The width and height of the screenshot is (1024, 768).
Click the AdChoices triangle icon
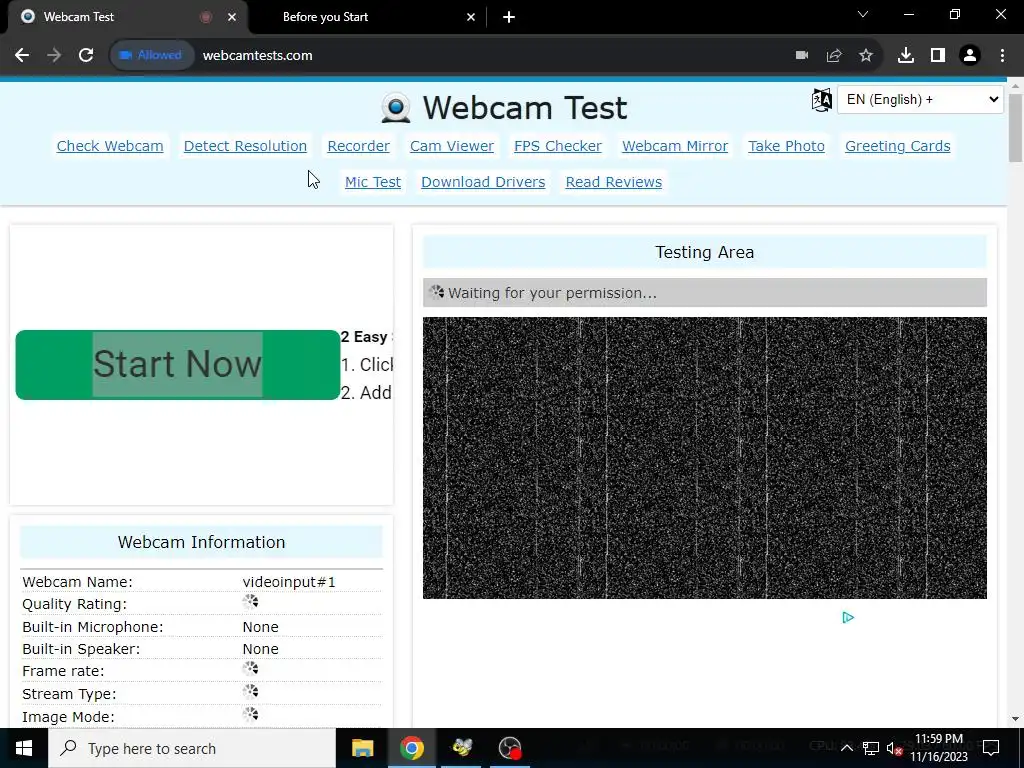848,618
